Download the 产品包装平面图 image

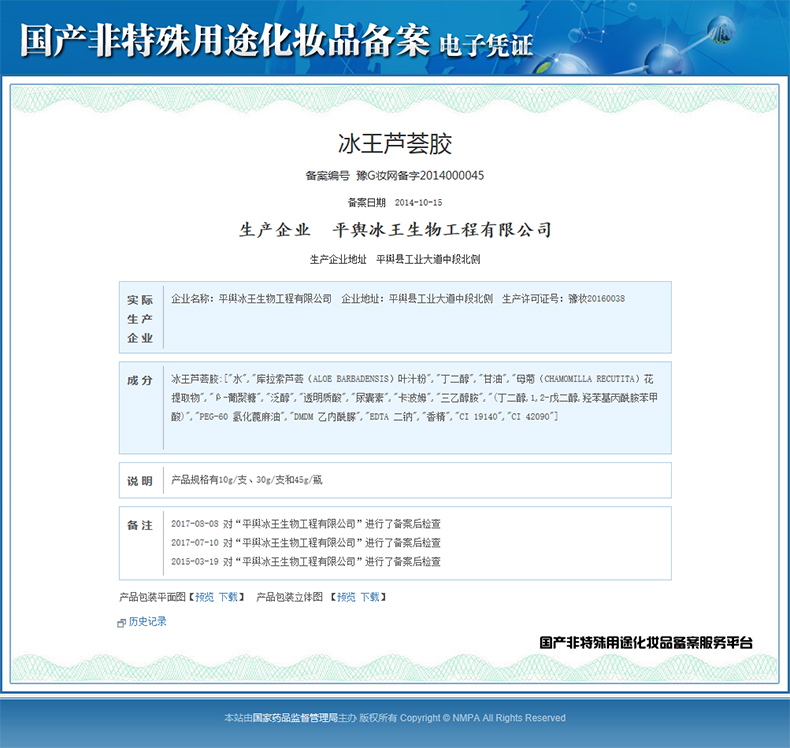(228, 597)
